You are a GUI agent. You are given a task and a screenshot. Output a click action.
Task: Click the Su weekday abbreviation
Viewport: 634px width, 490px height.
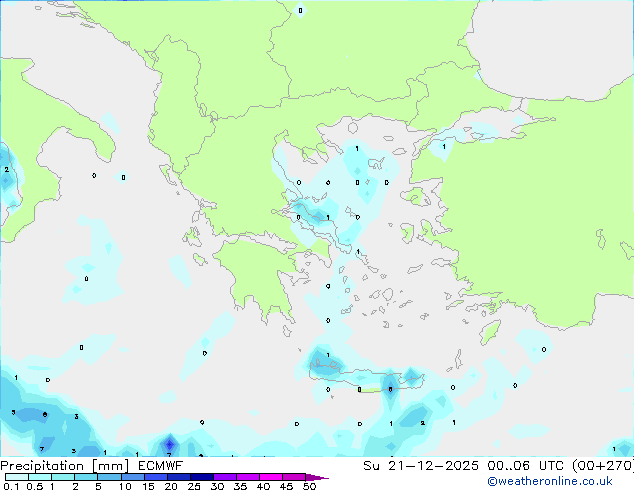coord(371,466)
